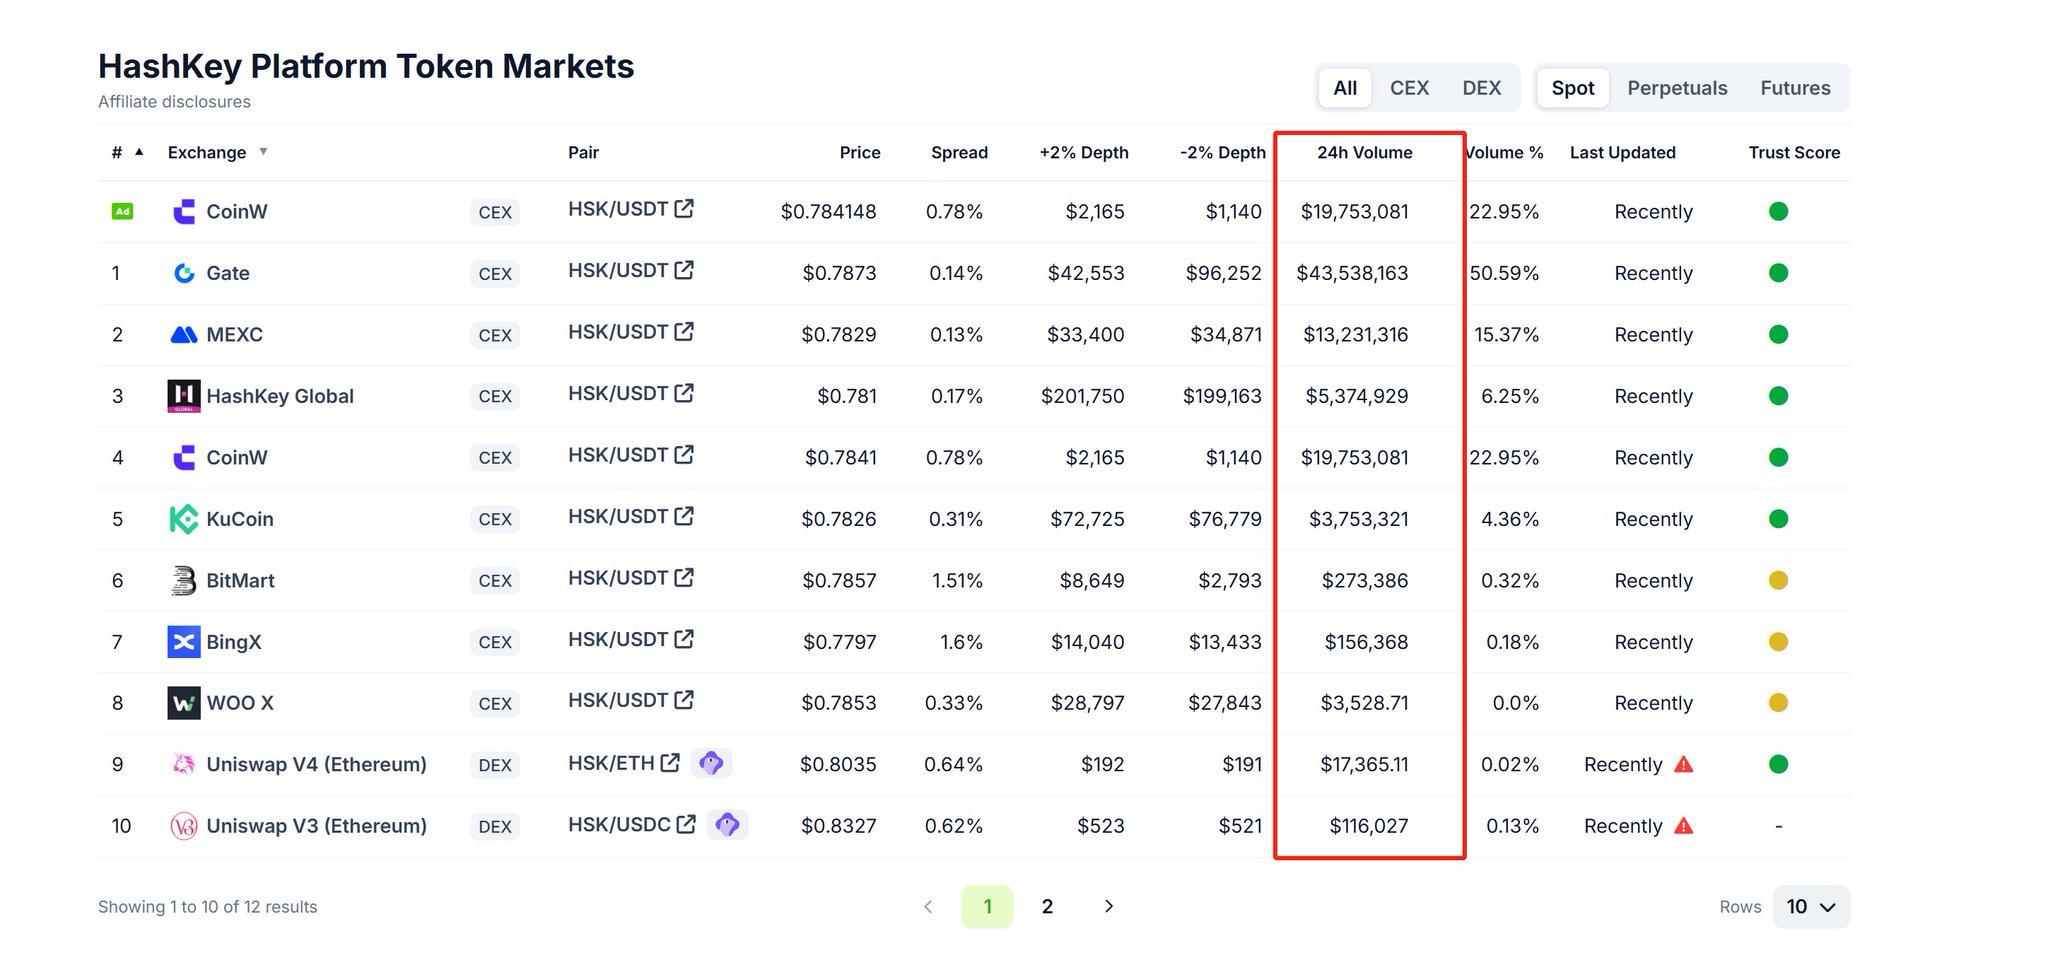This screenshot has width=2048, height=972.
Task: Open external link icon for BingX HSK/USDT
Action: 684,639
